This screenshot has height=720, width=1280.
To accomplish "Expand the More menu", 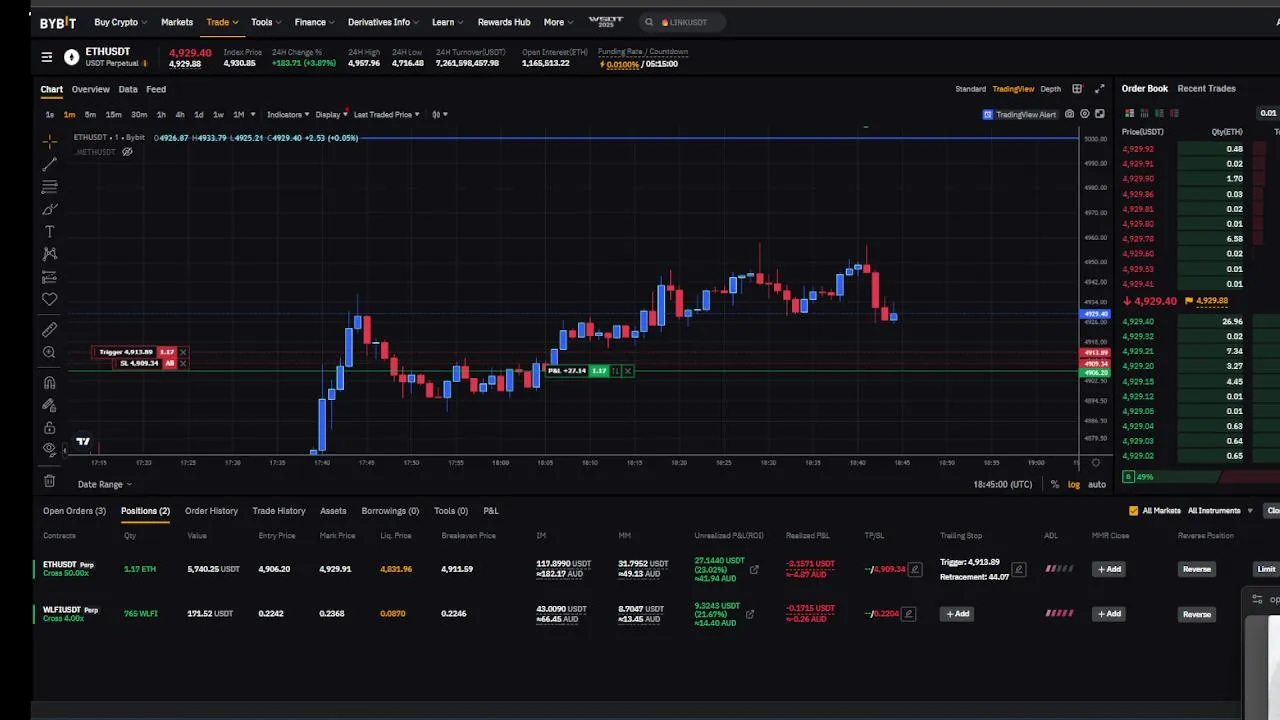I will pos(558,22).
